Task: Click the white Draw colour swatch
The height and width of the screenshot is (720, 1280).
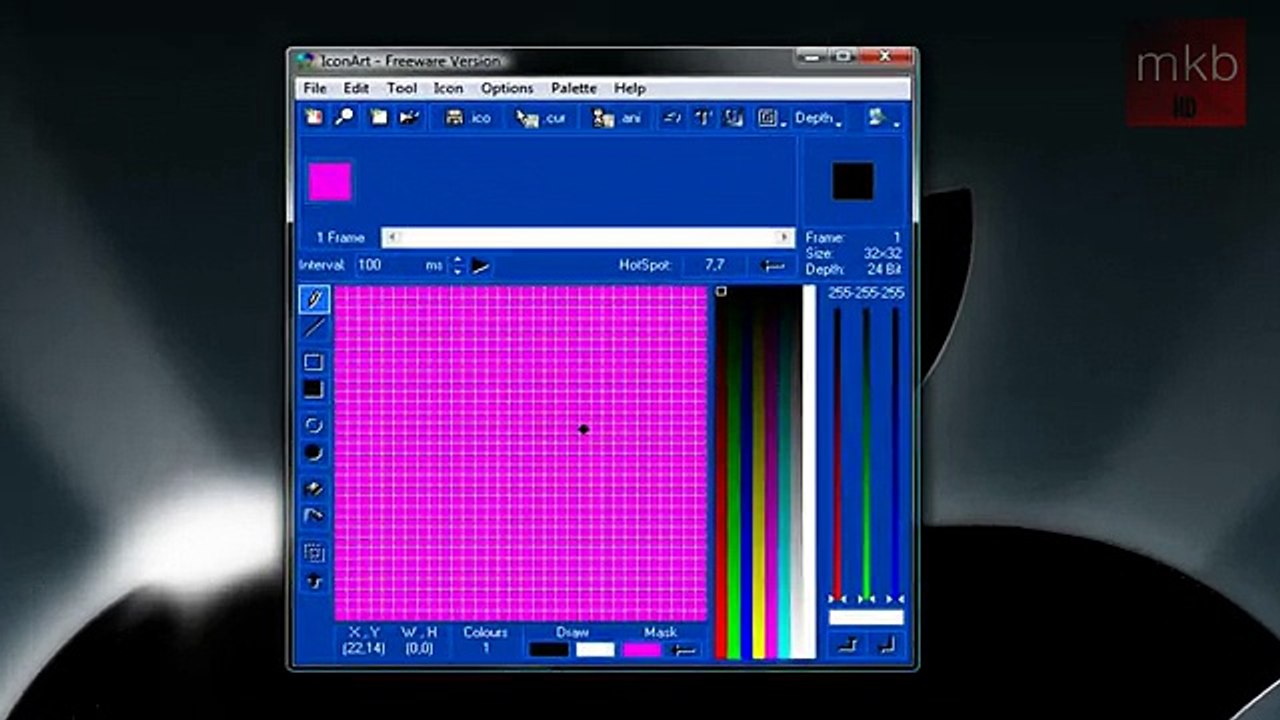Action: point(595,649)
